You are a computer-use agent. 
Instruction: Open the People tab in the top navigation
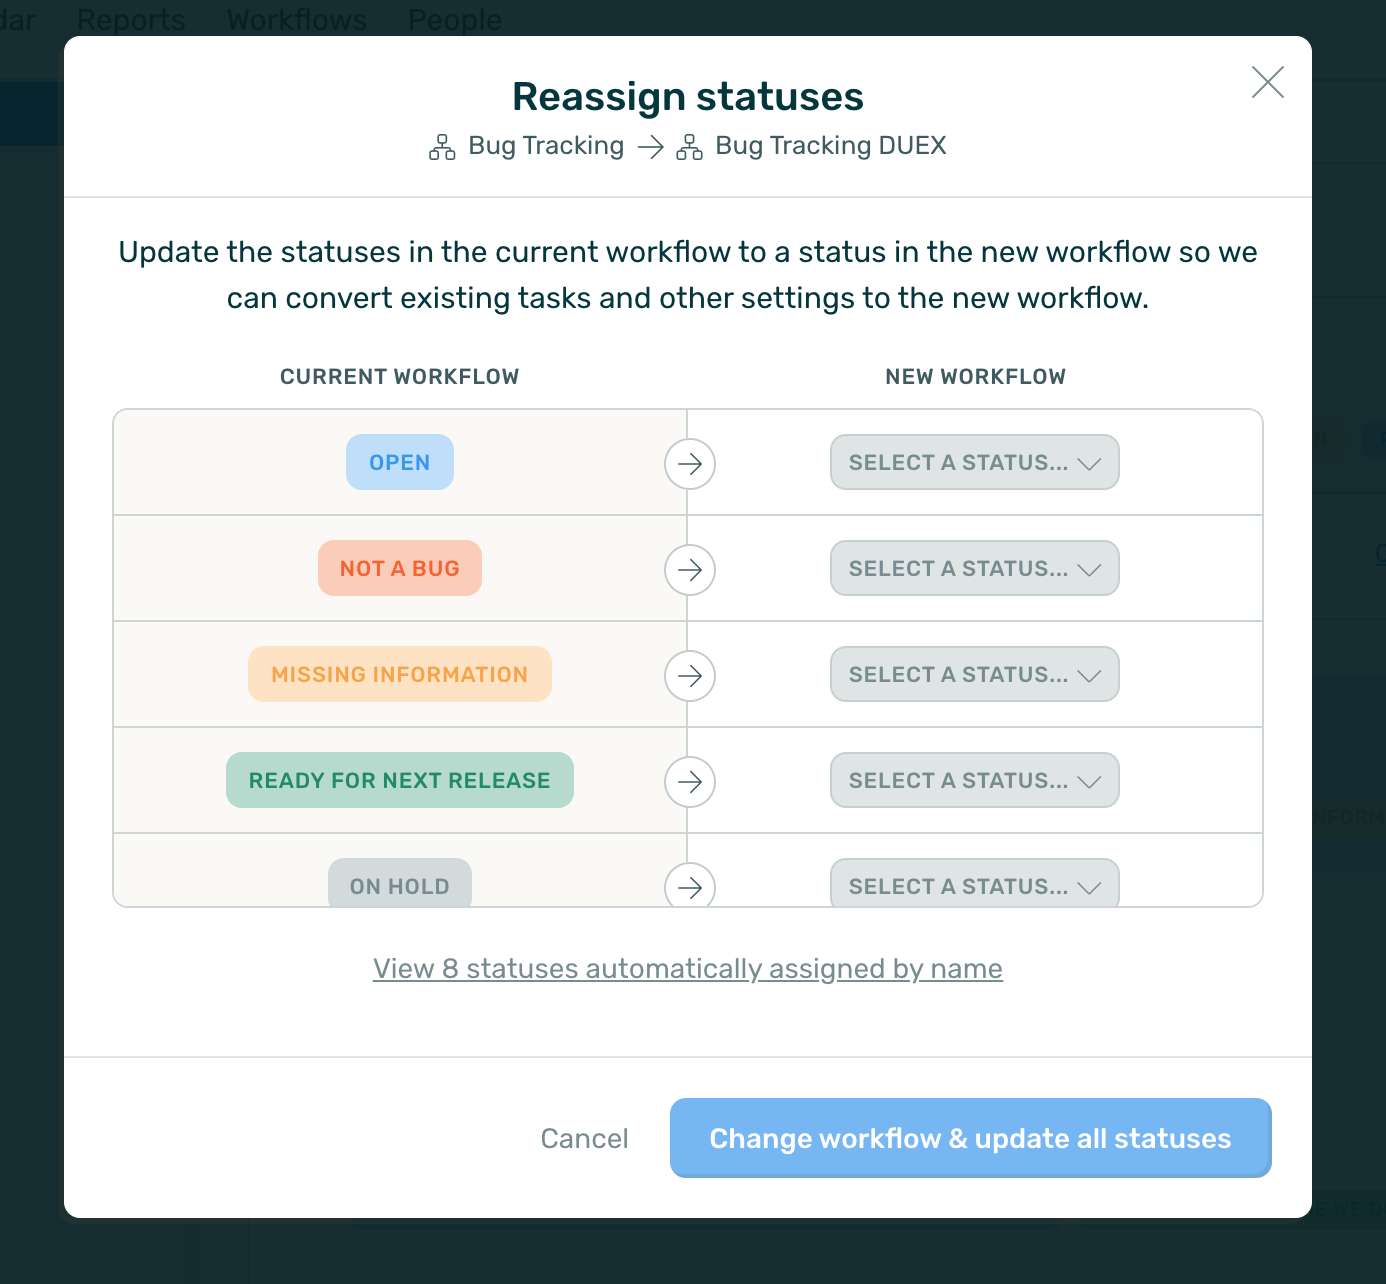(455, 20)
